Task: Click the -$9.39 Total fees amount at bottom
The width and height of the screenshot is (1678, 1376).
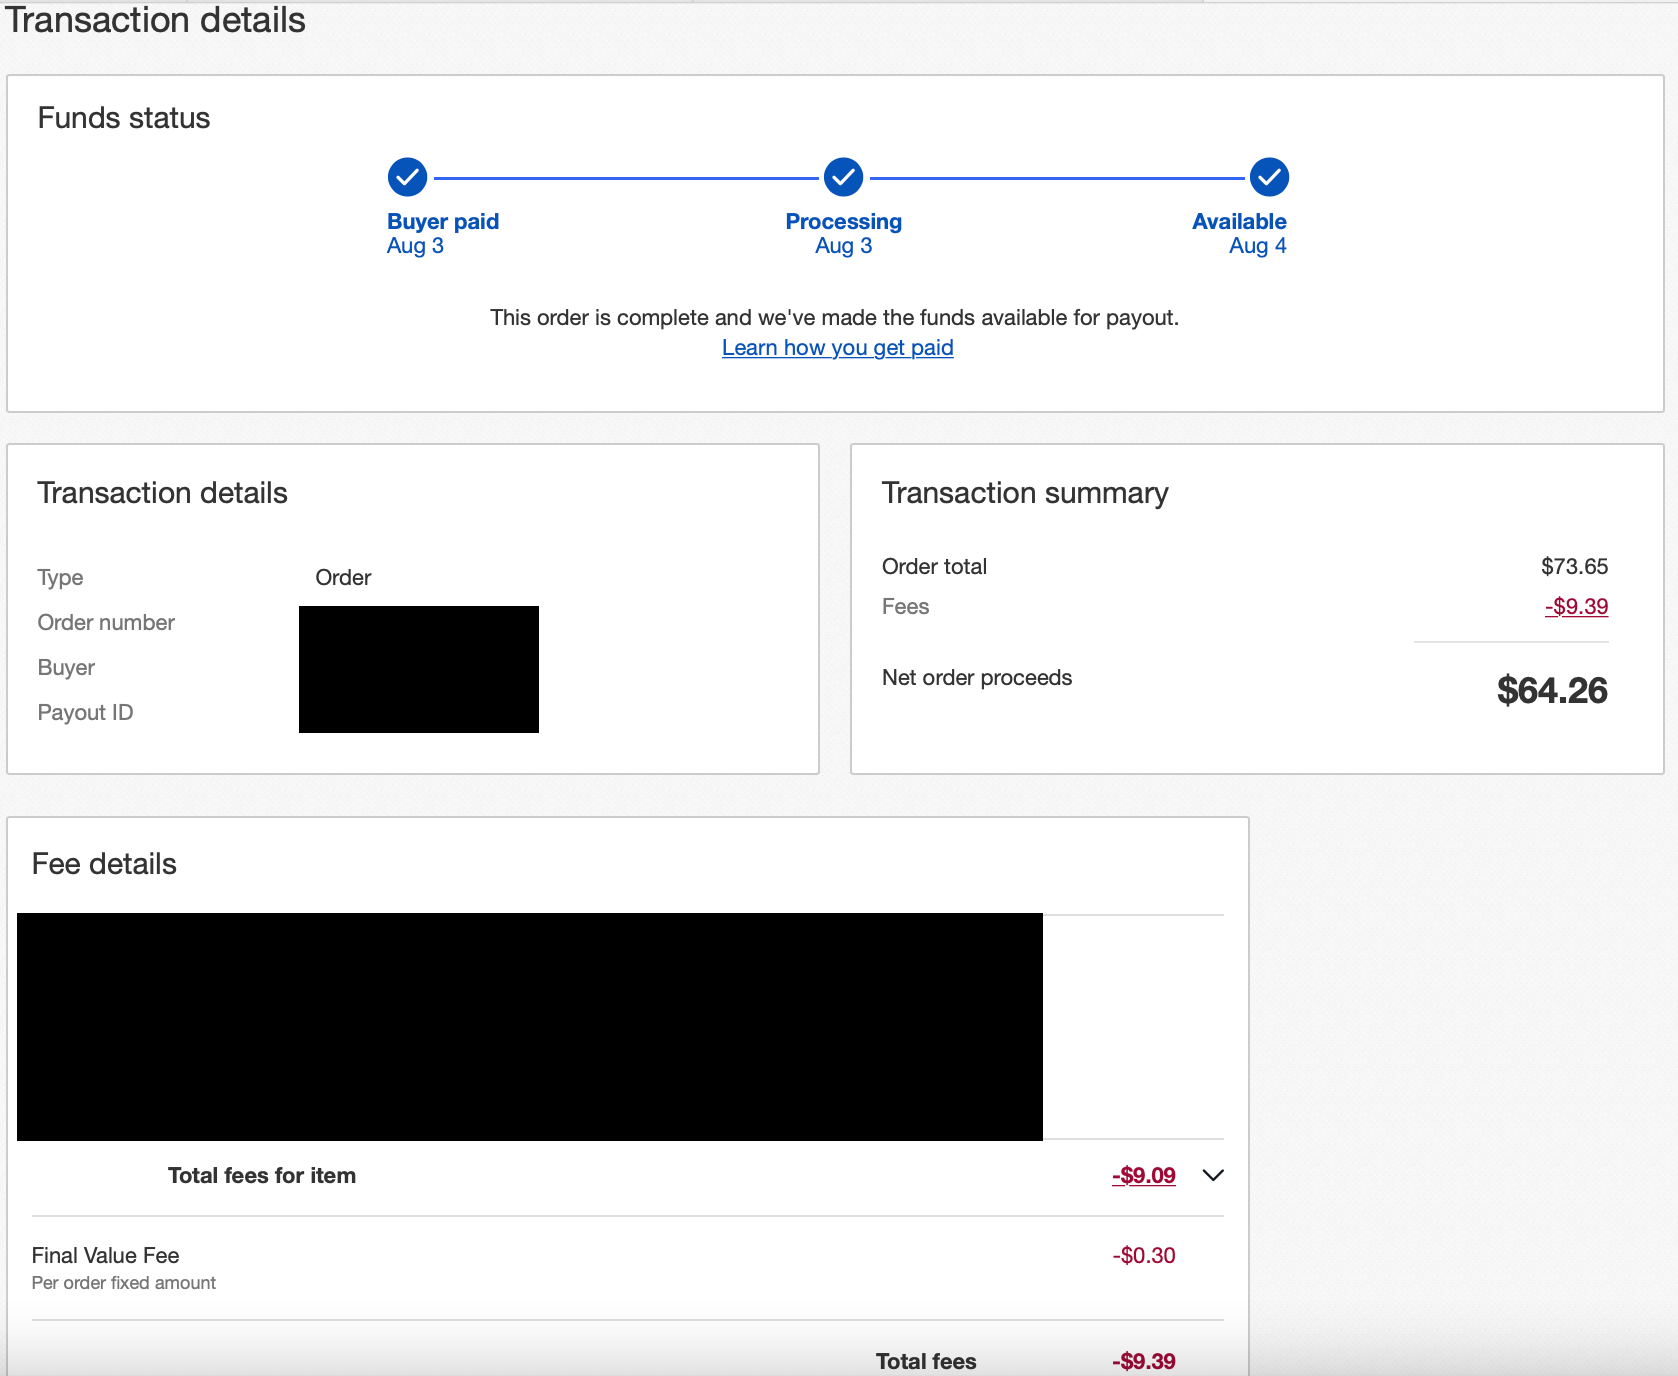Action: tap(1143, 1361)
